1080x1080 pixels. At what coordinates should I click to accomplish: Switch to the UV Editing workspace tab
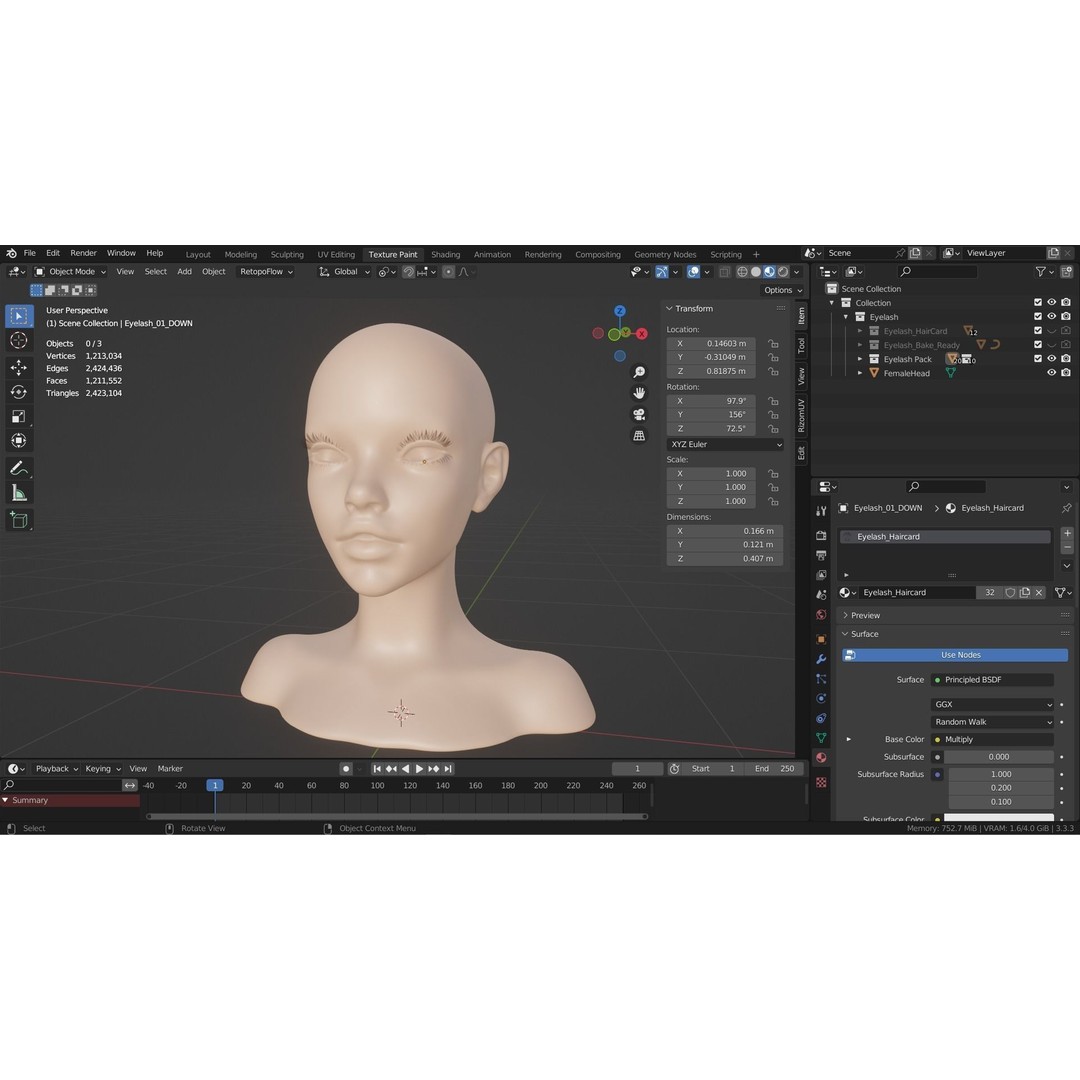tap(336, 254)
